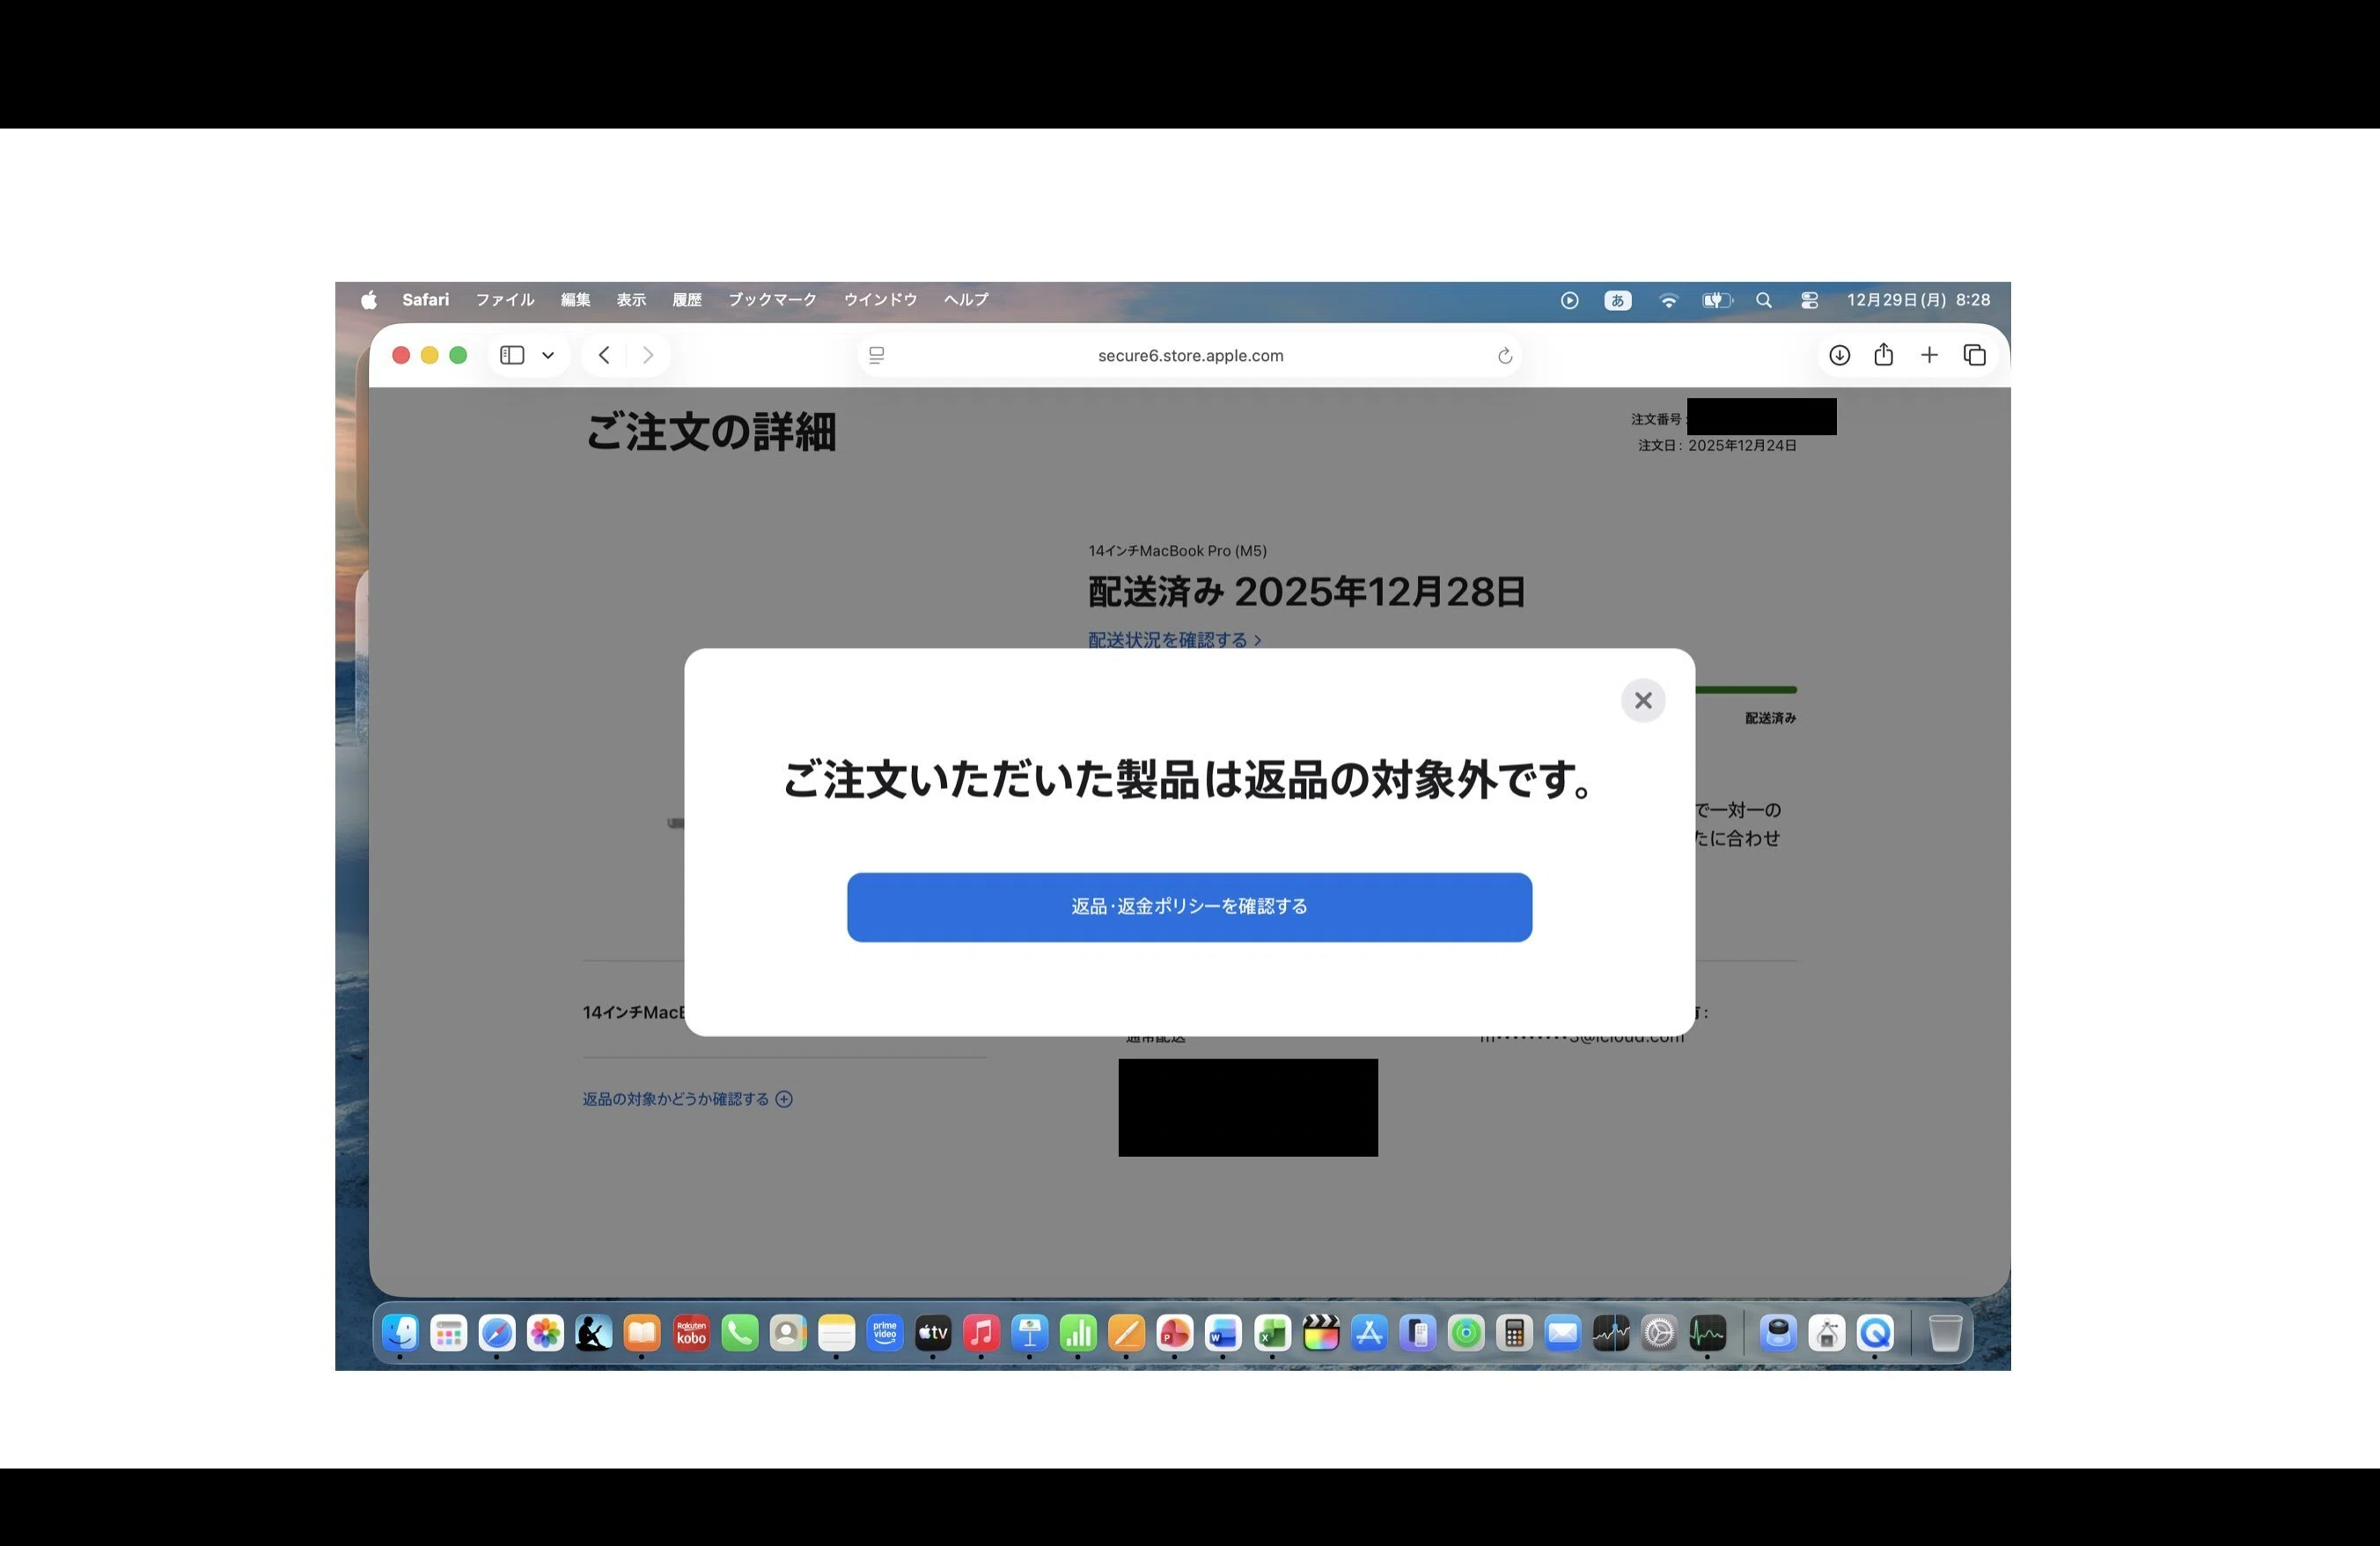Open Finder from the Dock

coord(400,1333)
